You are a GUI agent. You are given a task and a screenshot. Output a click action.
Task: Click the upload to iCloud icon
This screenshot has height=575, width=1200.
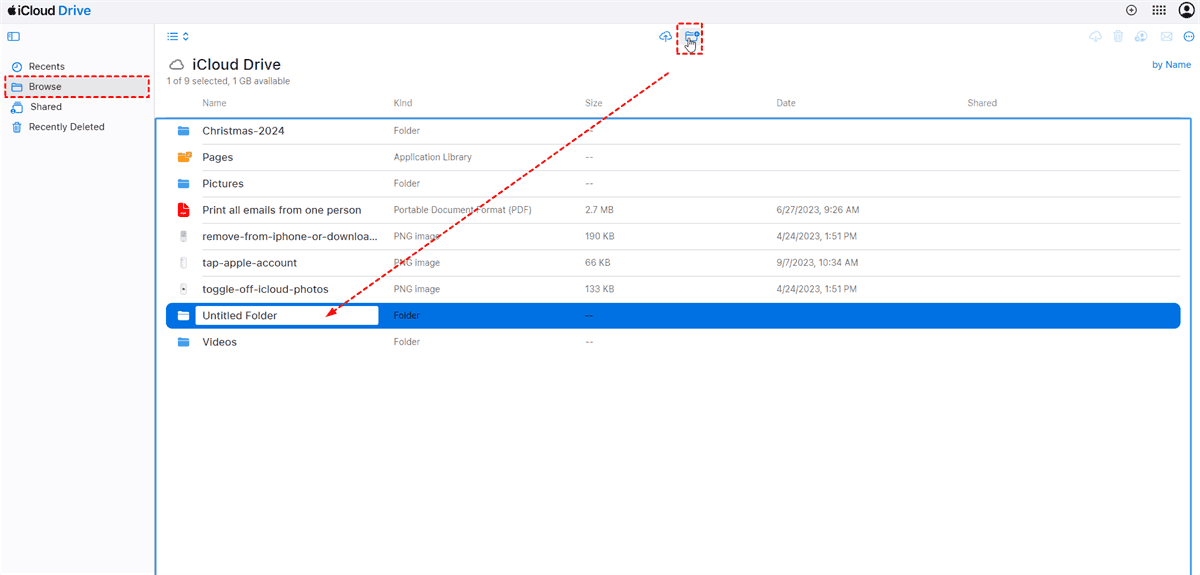(x=665, y=36)
